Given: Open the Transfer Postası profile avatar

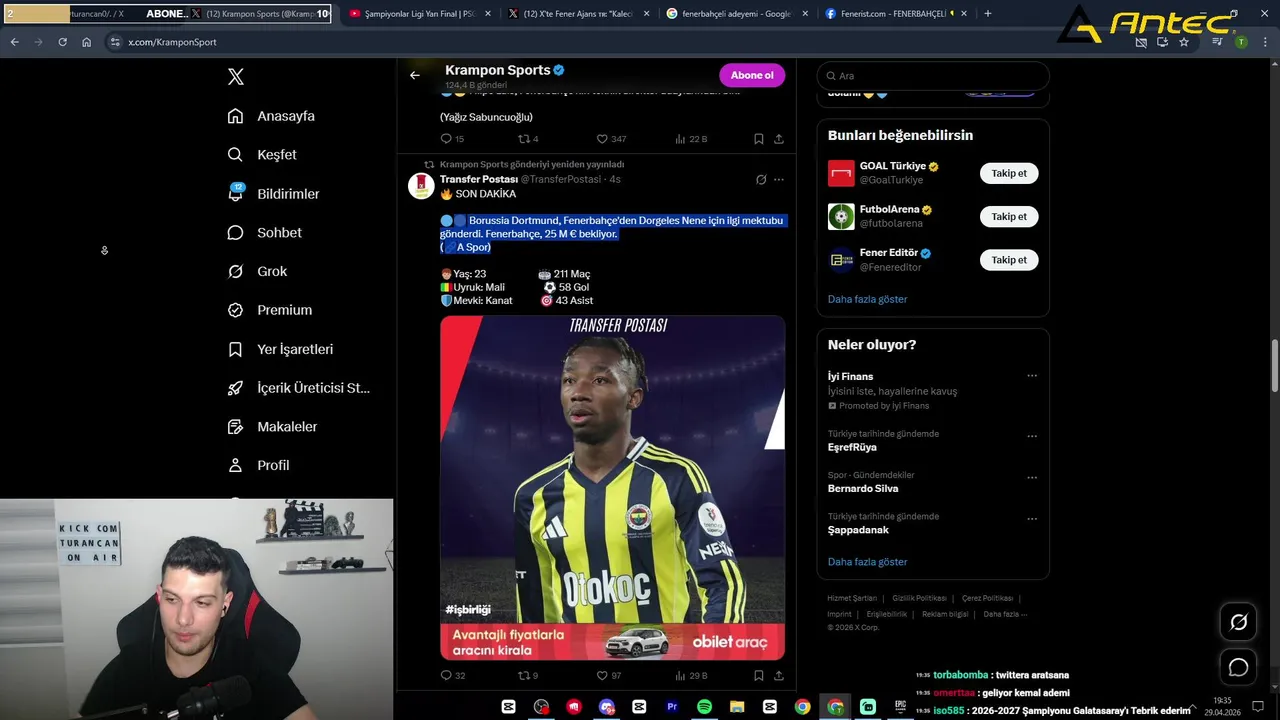Looking at the screenshot, I should pyautogui.click(x=421, y=185).
